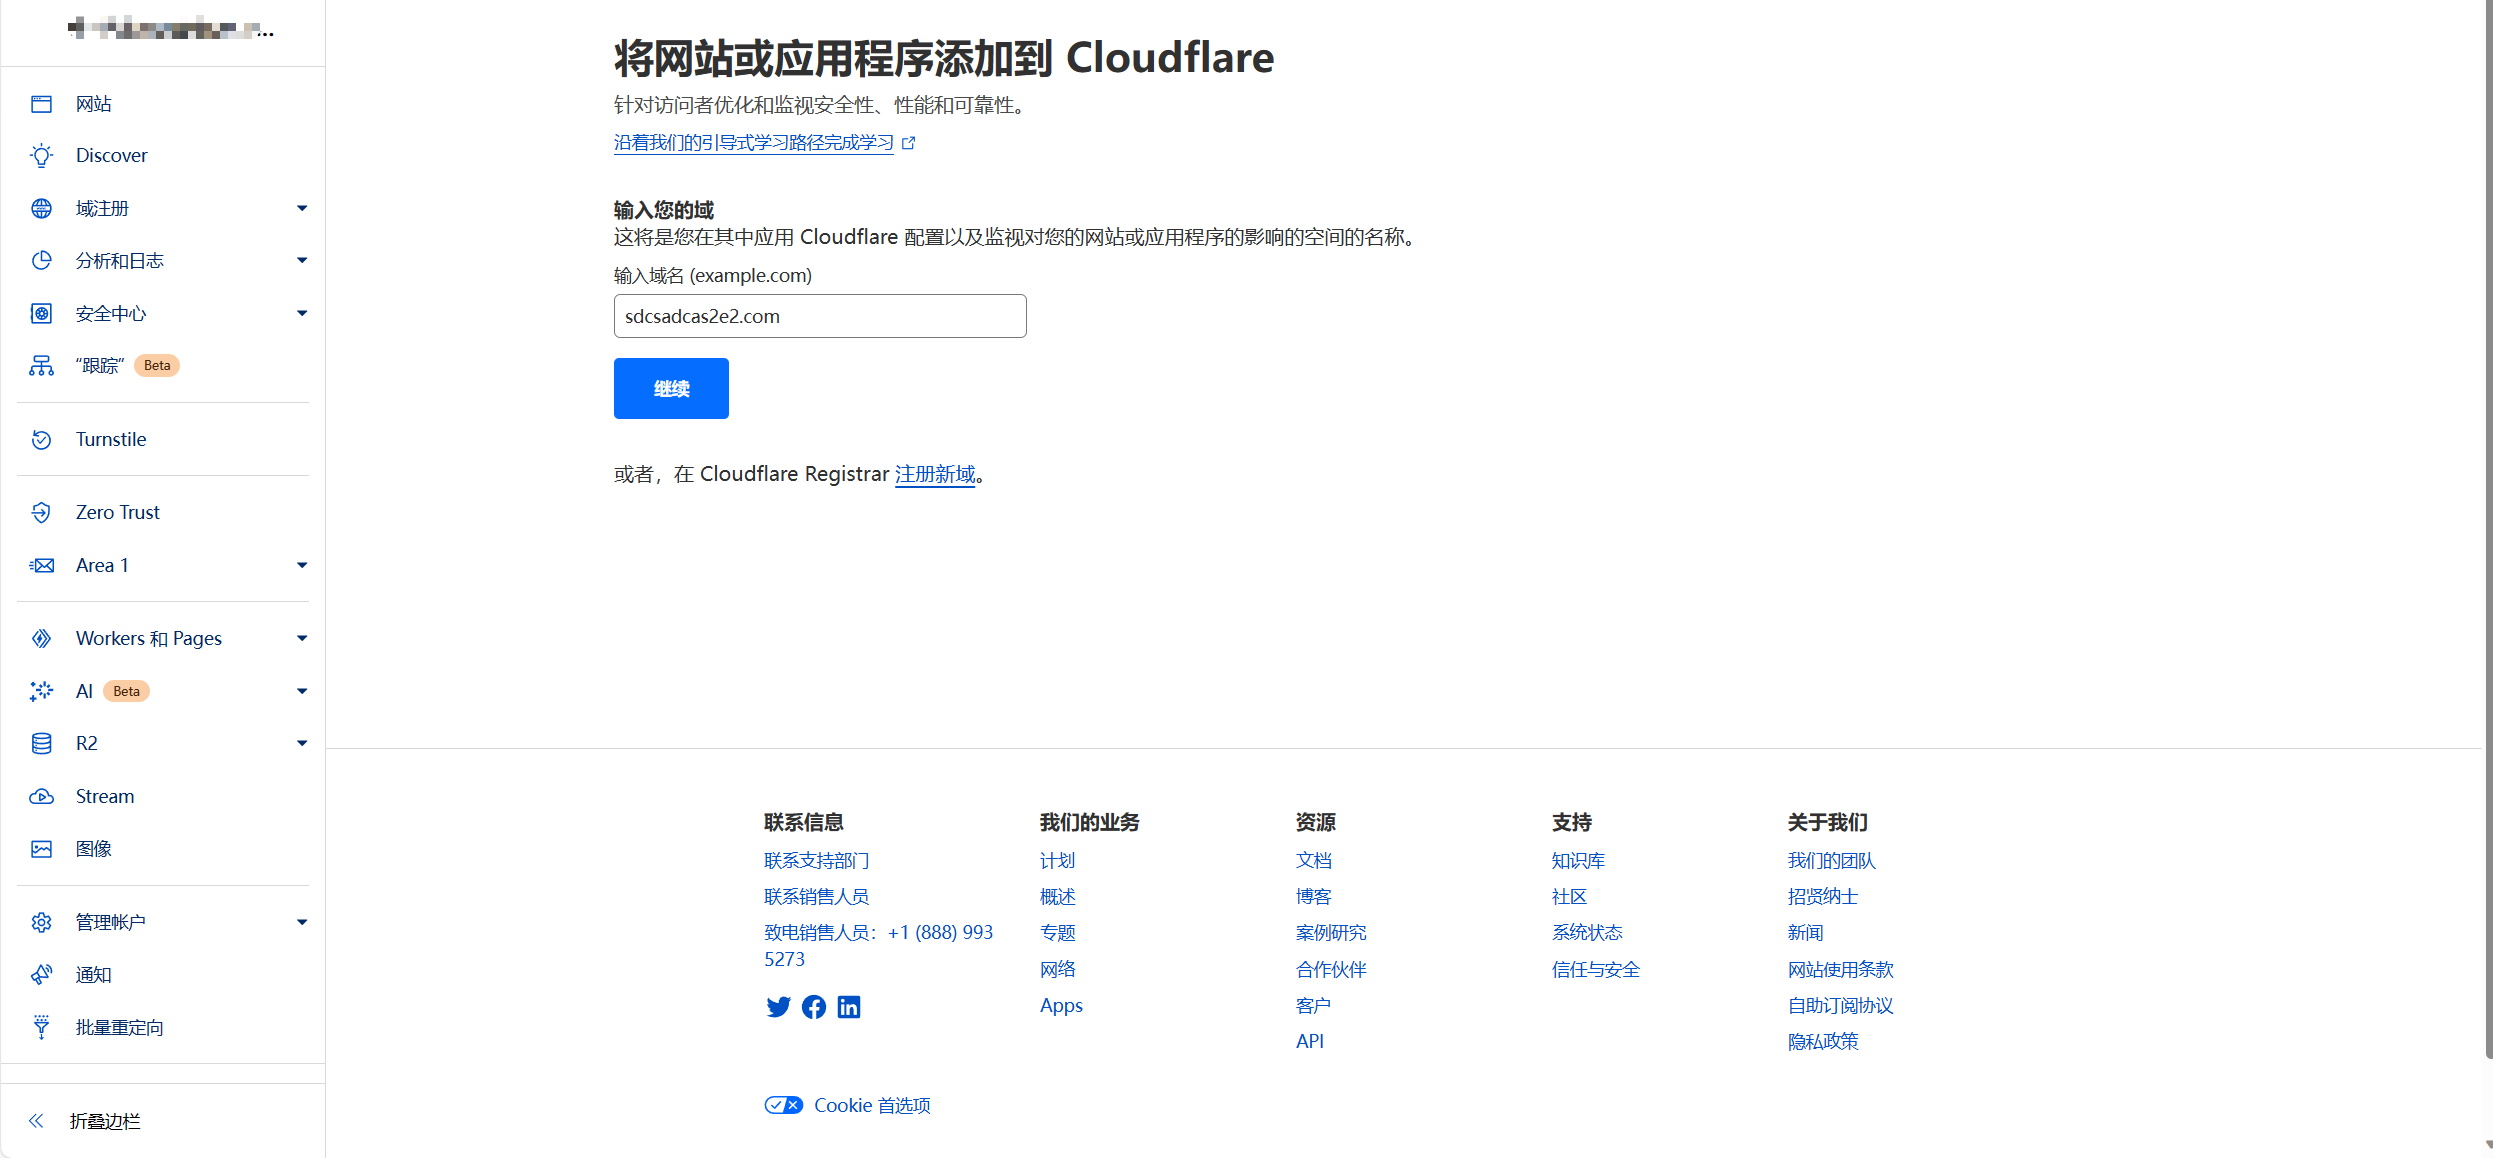Expand the R2 submenu arrow
The image size is (2493, 1158).
302,744
